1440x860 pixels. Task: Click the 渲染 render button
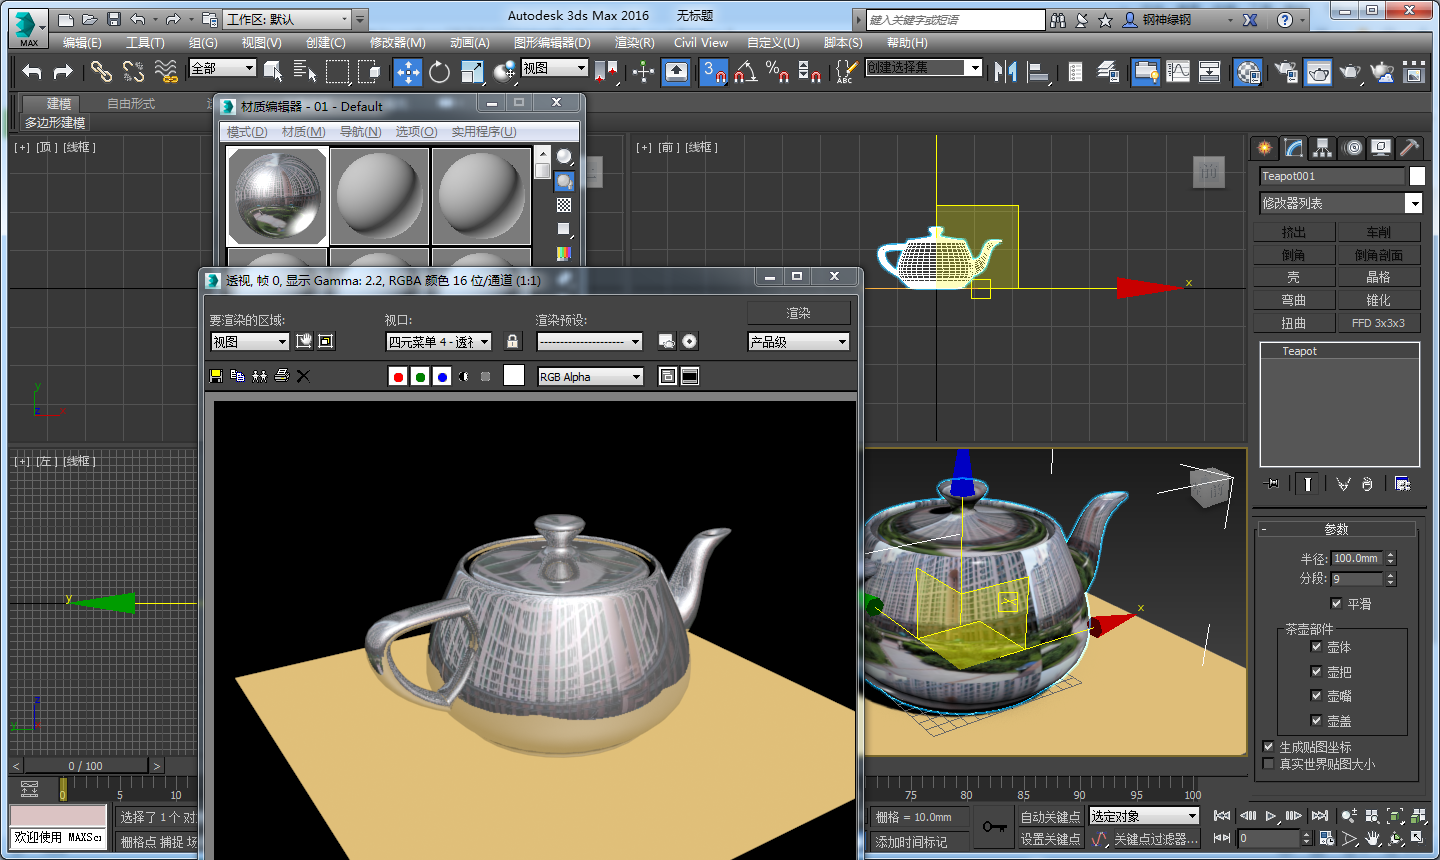click(x=798, y=312)
